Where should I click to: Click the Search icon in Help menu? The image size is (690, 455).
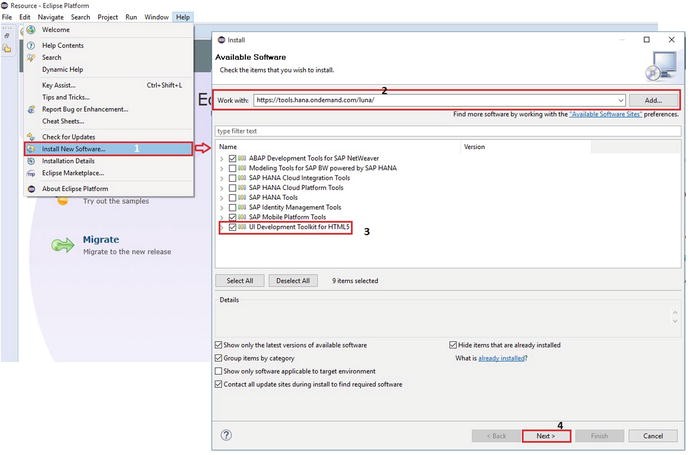[x=31, y=58]
